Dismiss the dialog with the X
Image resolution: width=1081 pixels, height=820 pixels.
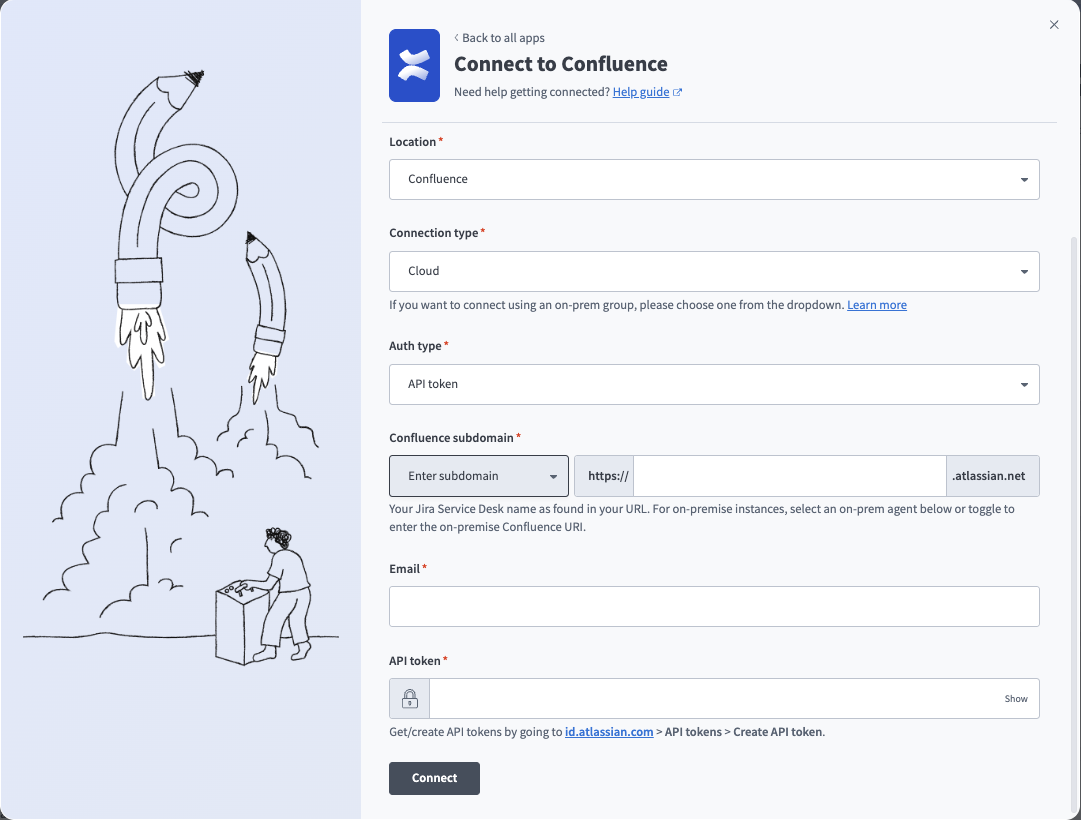1053,25
